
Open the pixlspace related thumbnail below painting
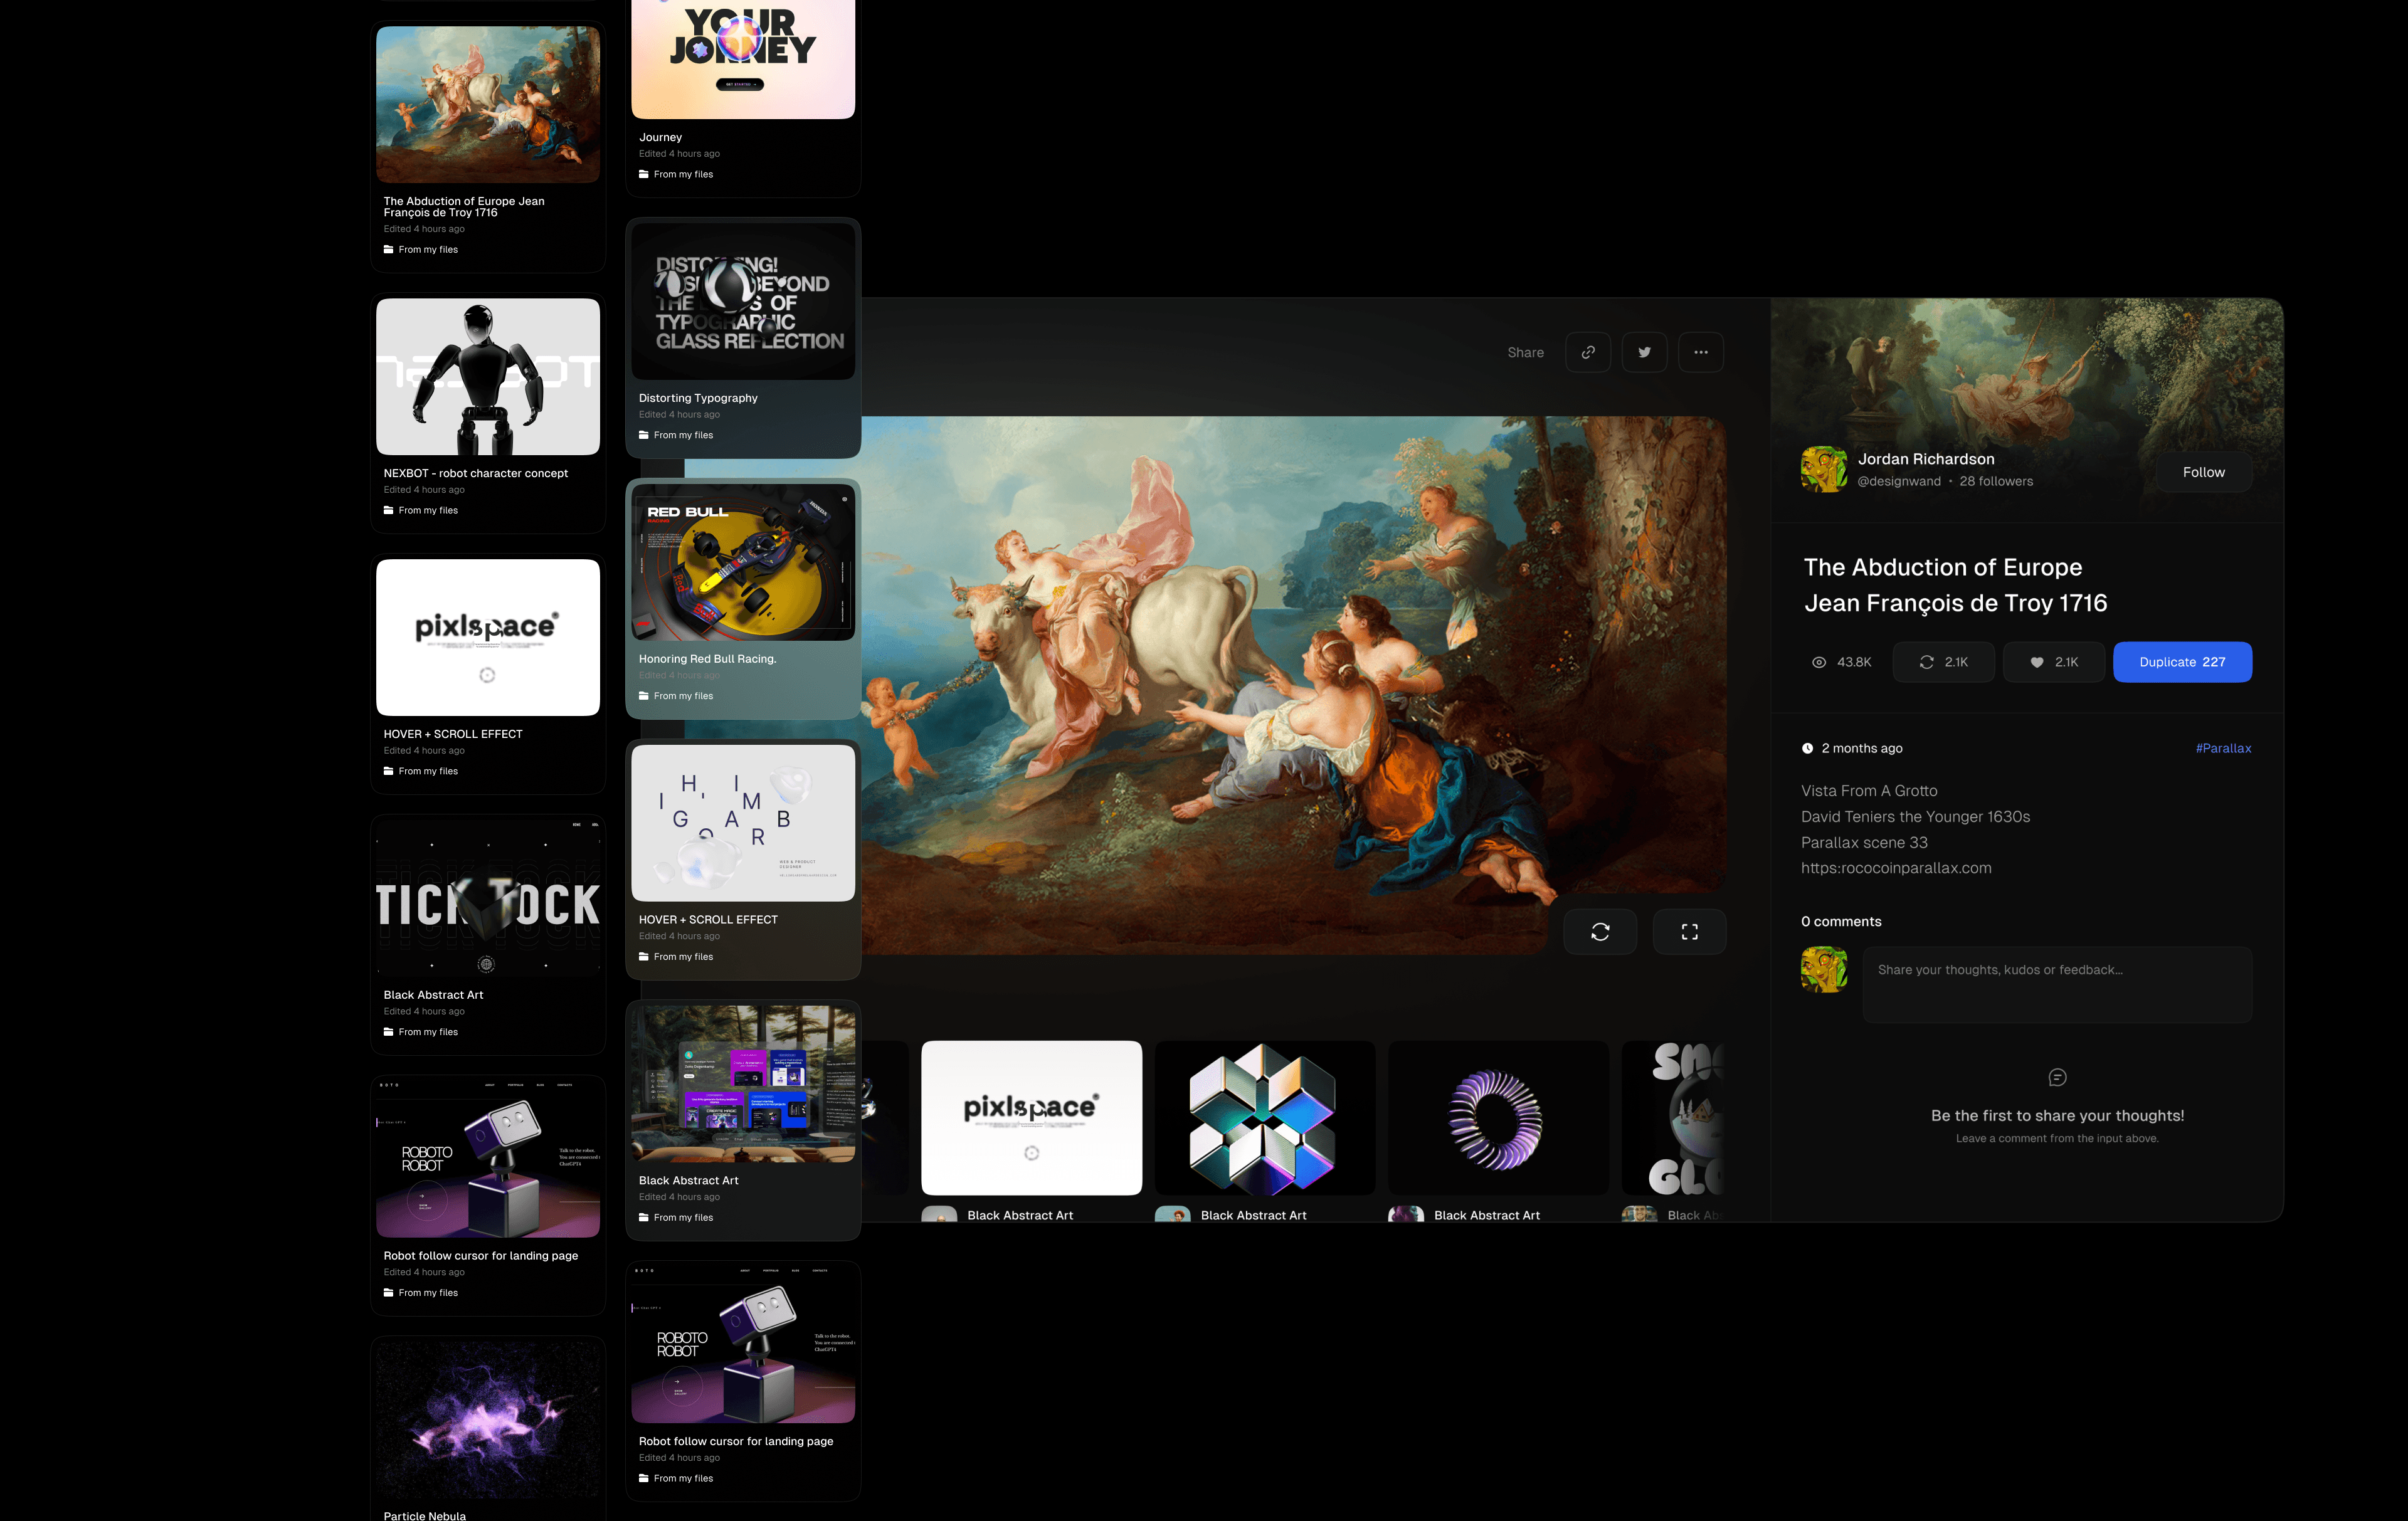[x=1031, y=1117]
